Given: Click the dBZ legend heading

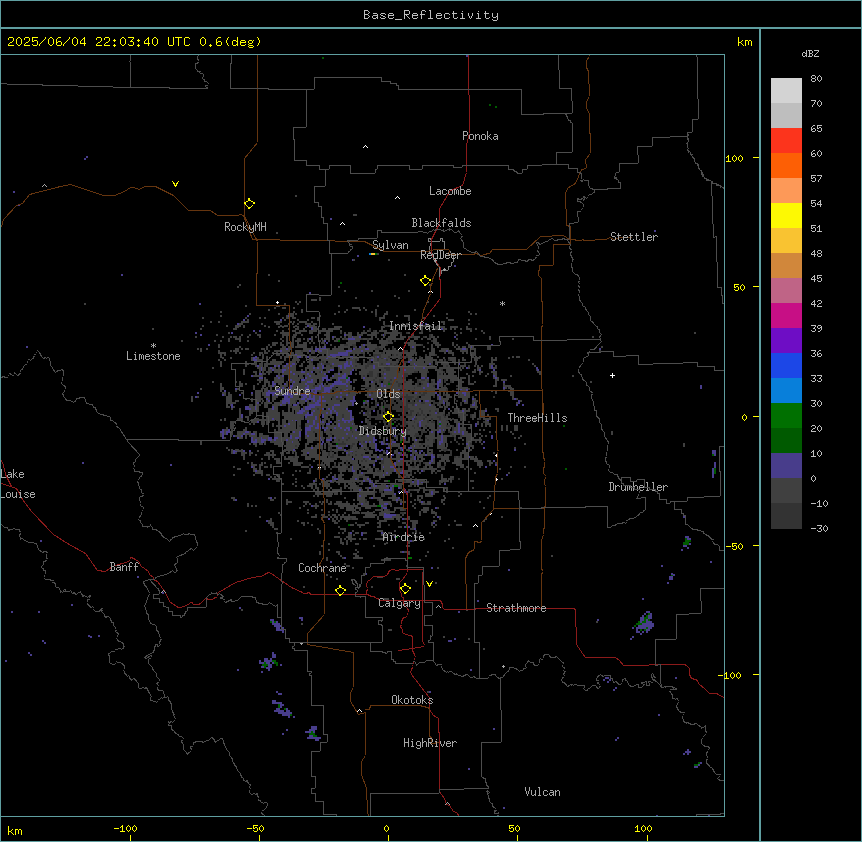Looking at the screenshot, I should pyautogui.click(x=810, y=53).
